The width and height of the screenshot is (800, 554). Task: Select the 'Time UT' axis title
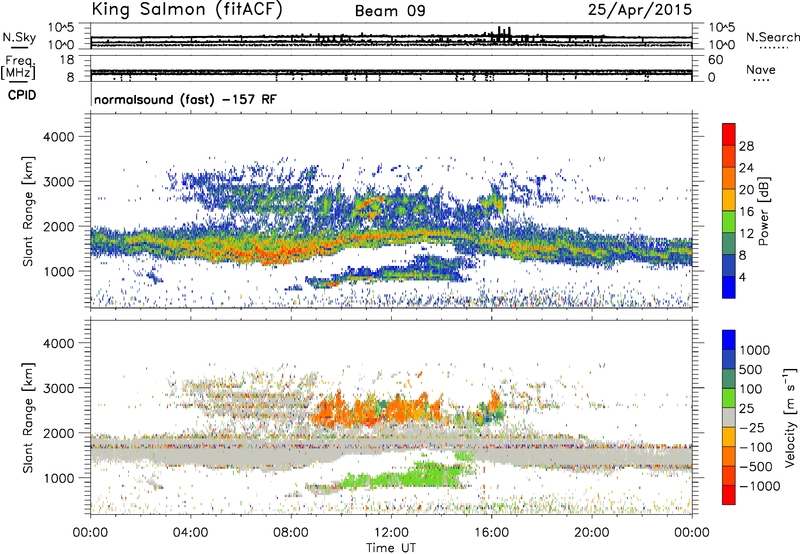pos(391,548)
